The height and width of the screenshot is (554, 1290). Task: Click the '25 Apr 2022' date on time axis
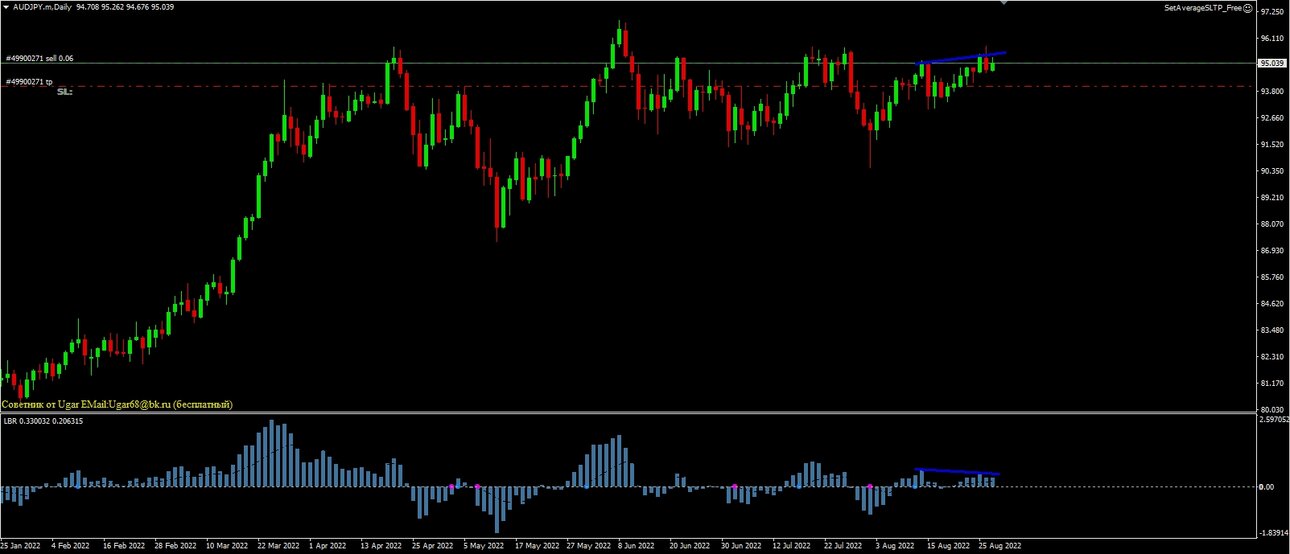click(434, 547)
